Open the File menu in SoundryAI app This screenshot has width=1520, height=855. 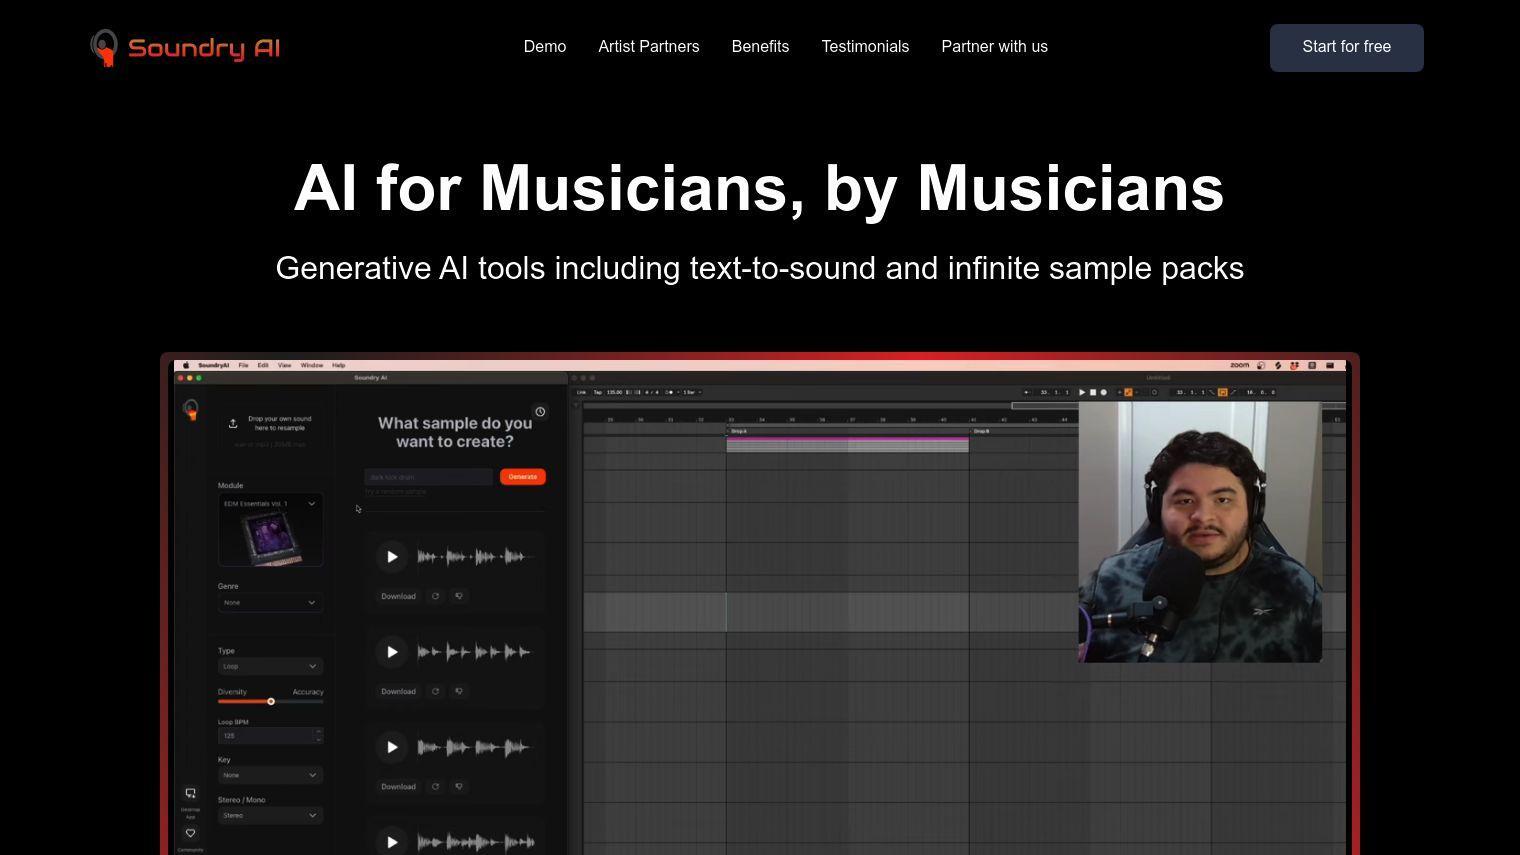243,365
